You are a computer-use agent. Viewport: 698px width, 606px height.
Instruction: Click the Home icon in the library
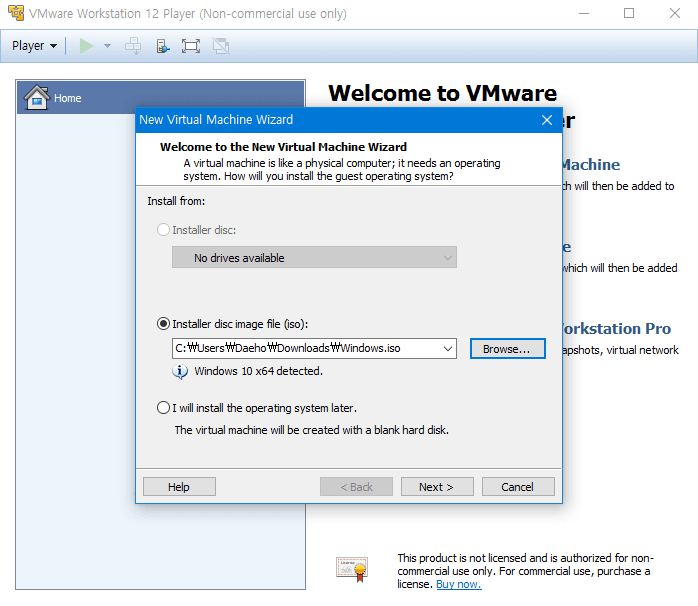(x=36, y=97)
